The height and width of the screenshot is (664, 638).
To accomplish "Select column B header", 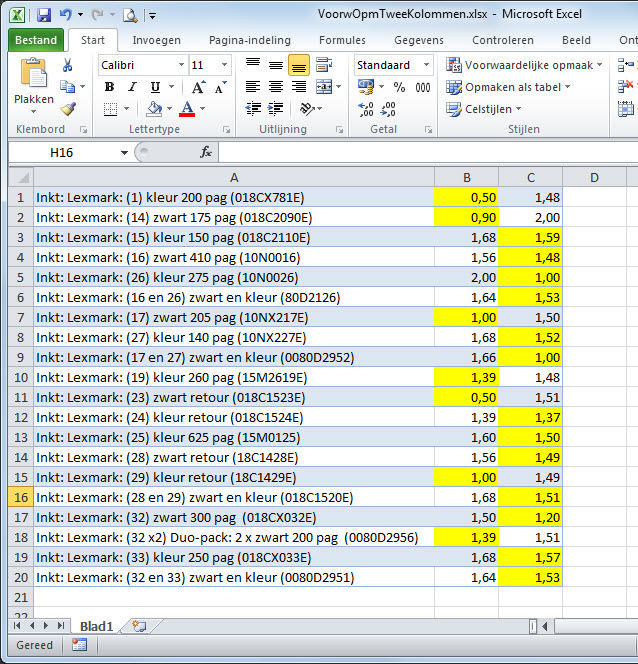I will point(467,177).
